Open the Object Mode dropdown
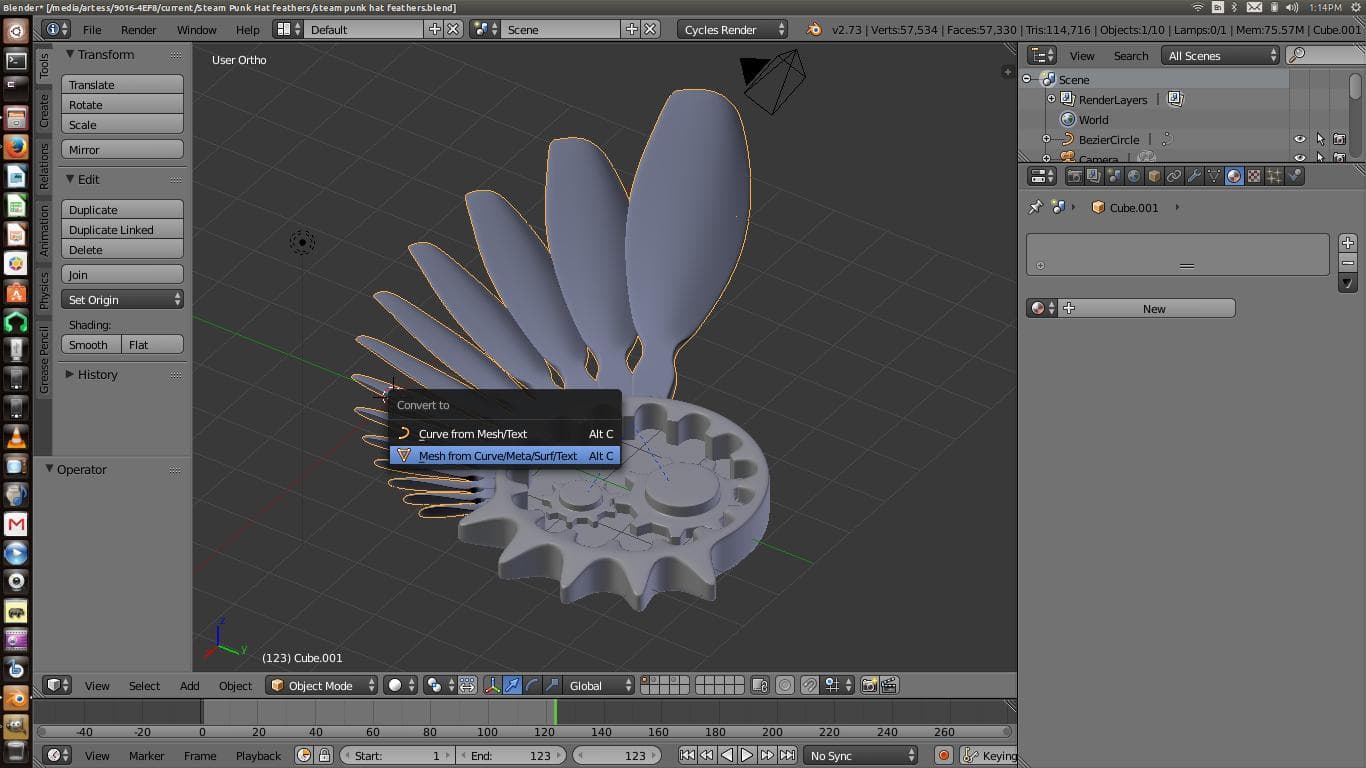This screenshot has width=1366, height=768. [320, 685]
